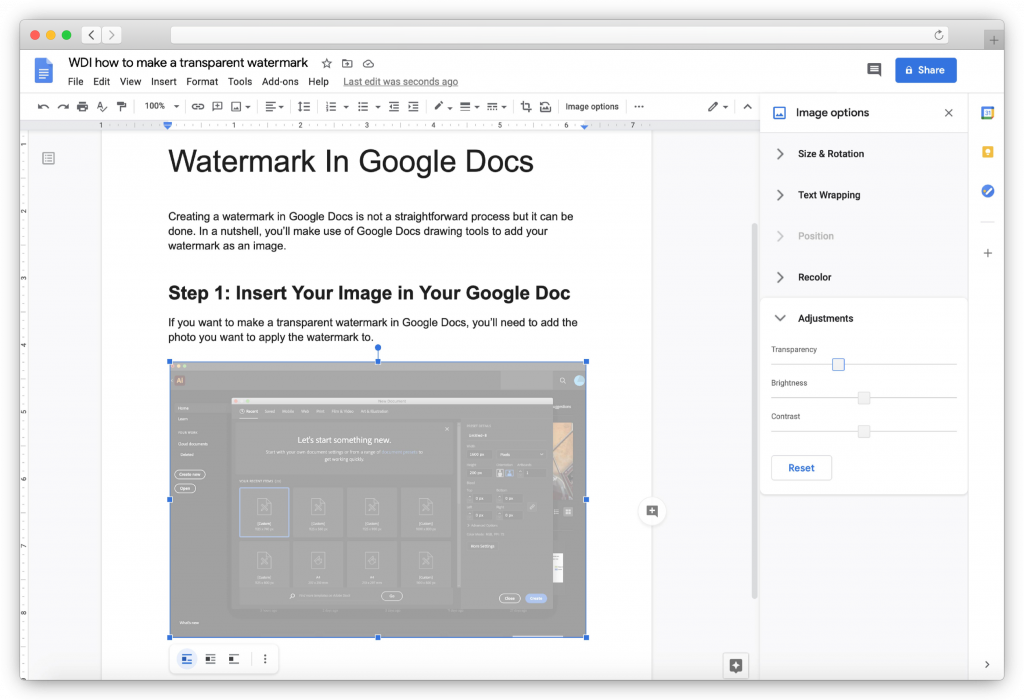Select the Wrap text image option
Screen dimensions: 1024x700
(x=210, y=658)
